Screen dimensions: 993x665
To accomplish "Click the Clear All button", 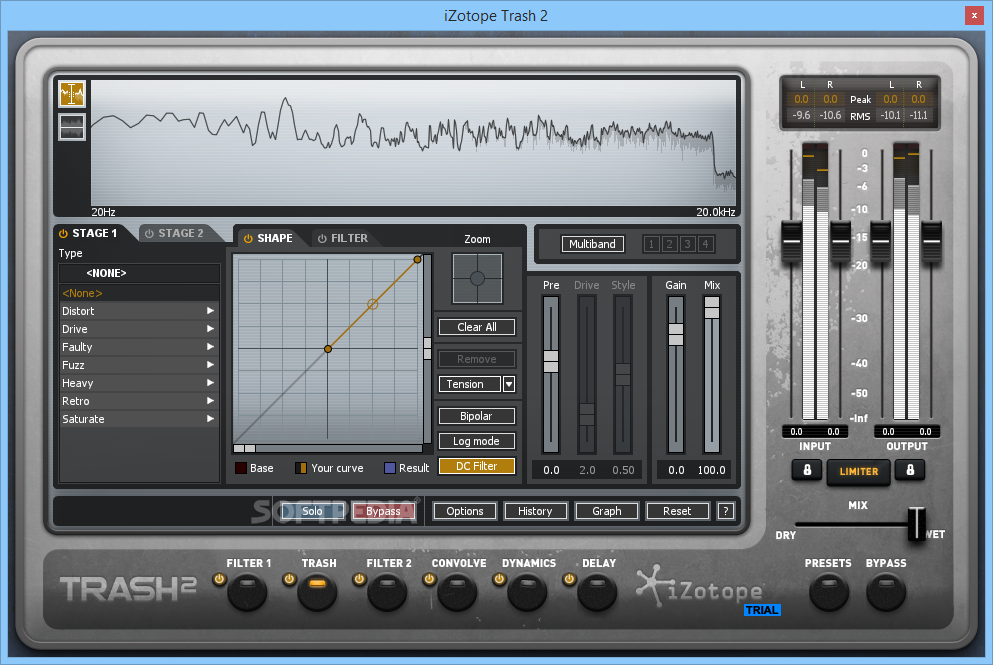I will [477, 327].
